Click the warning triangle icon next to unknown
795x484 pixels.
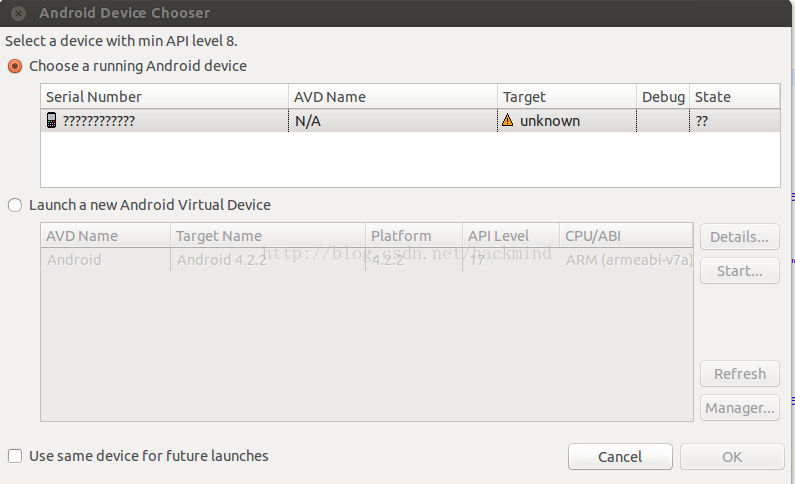point(508,120)
